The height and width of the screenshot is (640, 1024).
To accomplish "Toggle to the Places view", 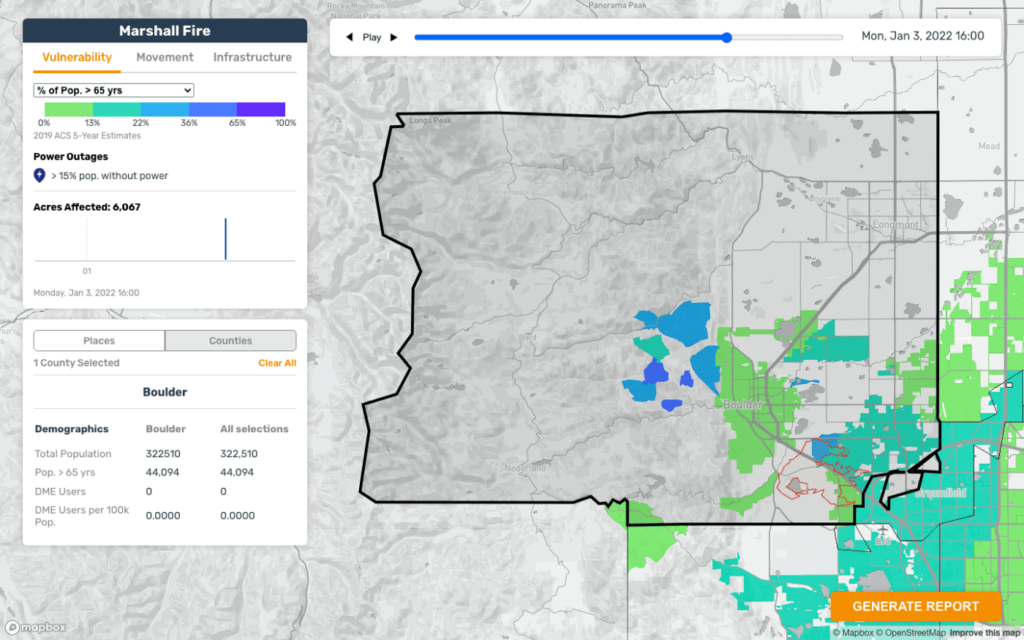I will pyautogui.click(x=99, y=341).
